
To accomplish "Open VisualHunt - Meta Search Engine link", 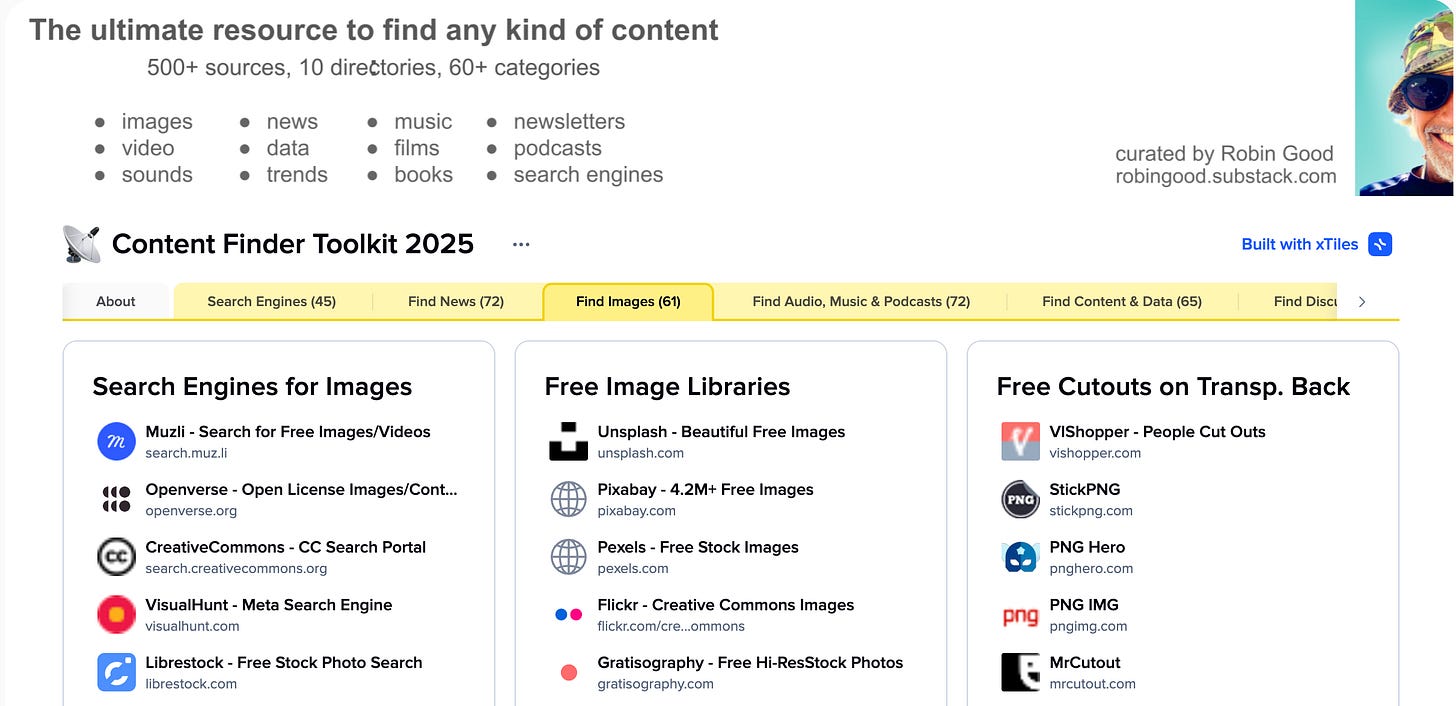I will (269, 605).
